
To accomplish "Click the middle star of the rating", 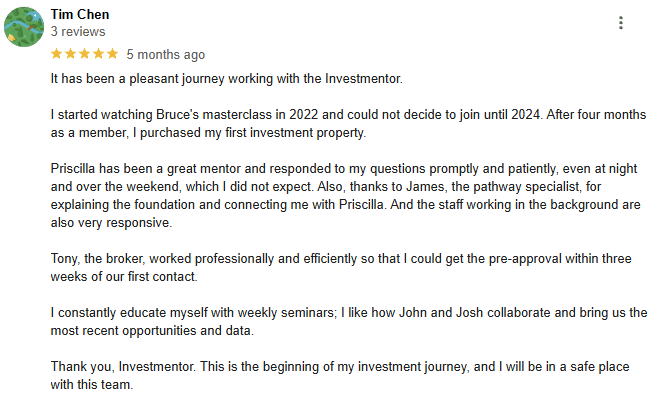I will (x=84, y=54).
